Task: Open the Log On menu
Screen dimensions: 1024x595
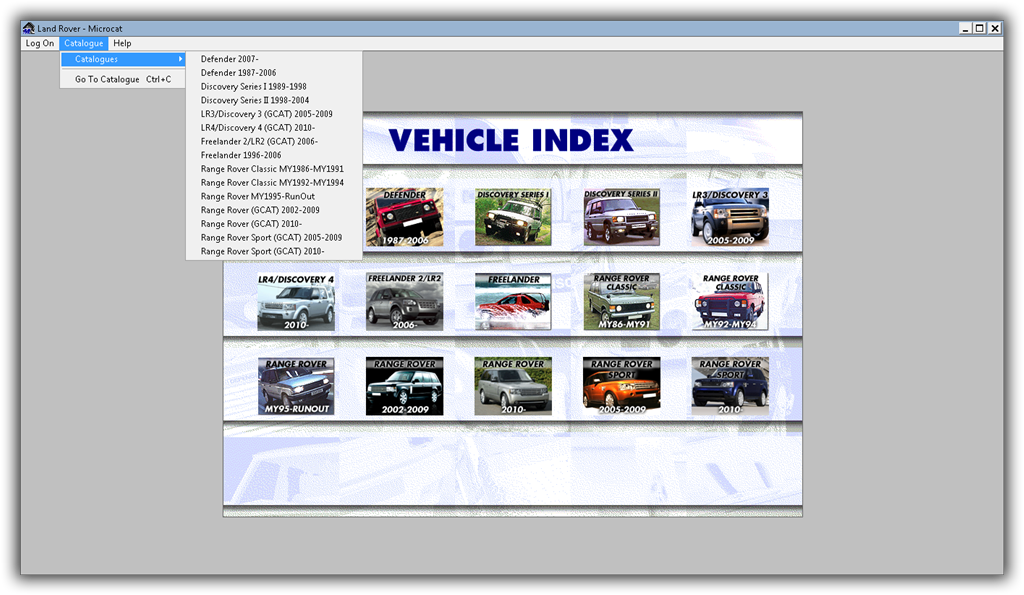Action: coord(40,43)
